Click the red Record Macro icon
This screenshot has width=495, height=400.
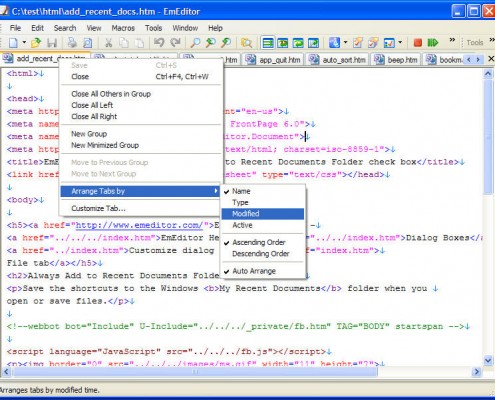point(418,43)
